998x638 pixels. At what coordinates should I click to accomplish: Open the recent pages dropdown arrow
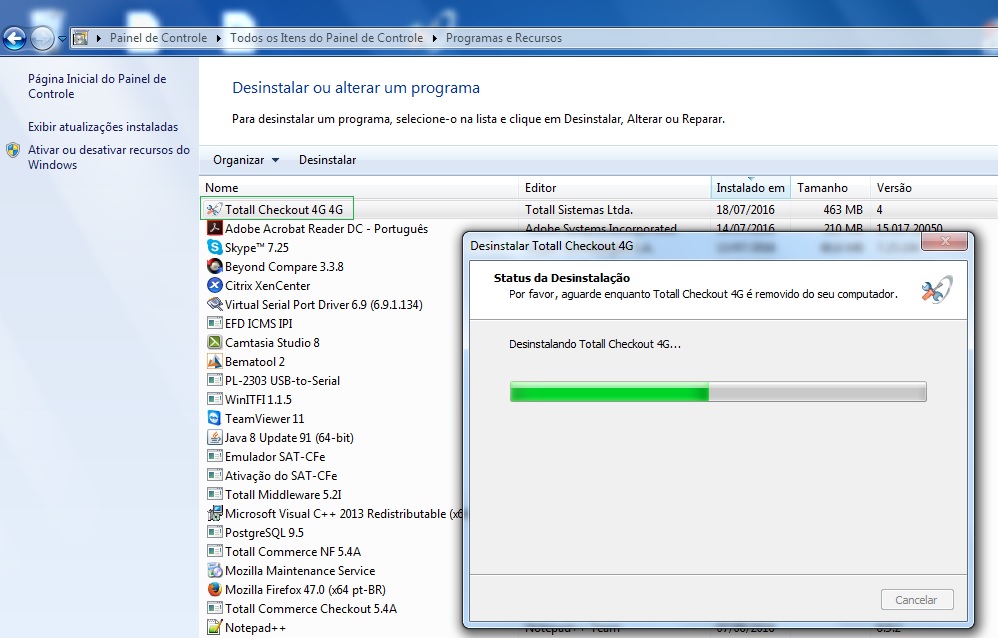tap(62, 39)
